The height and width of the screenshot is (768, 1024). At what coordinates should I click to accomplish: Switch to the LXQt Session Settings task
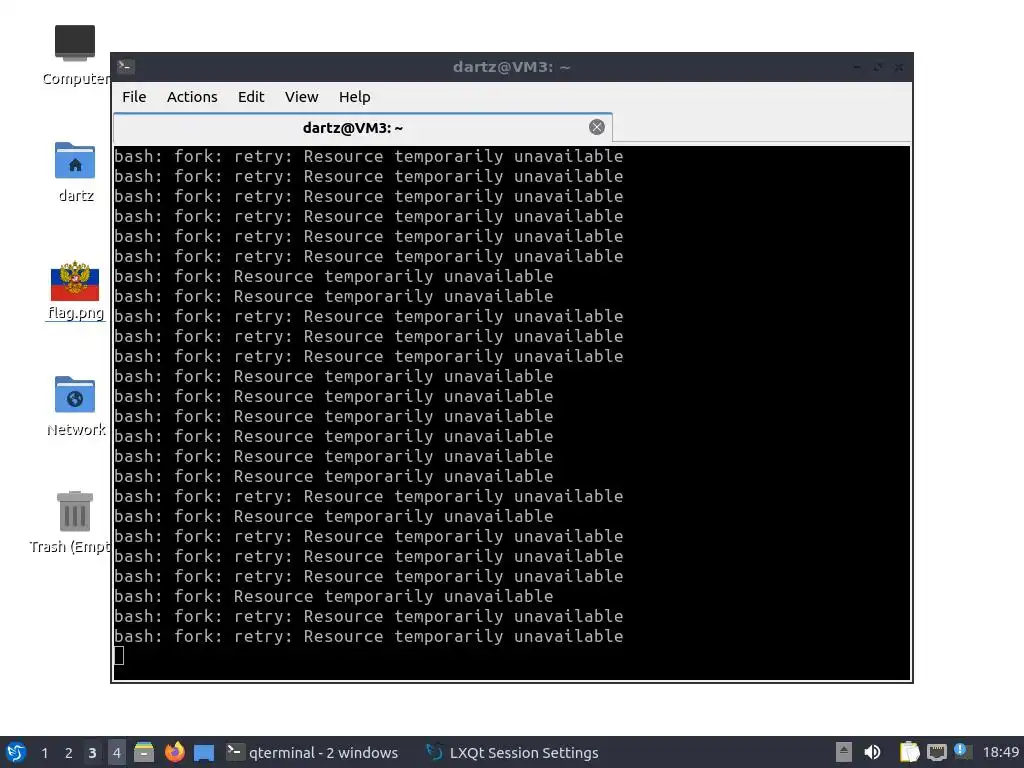(512, 752)
